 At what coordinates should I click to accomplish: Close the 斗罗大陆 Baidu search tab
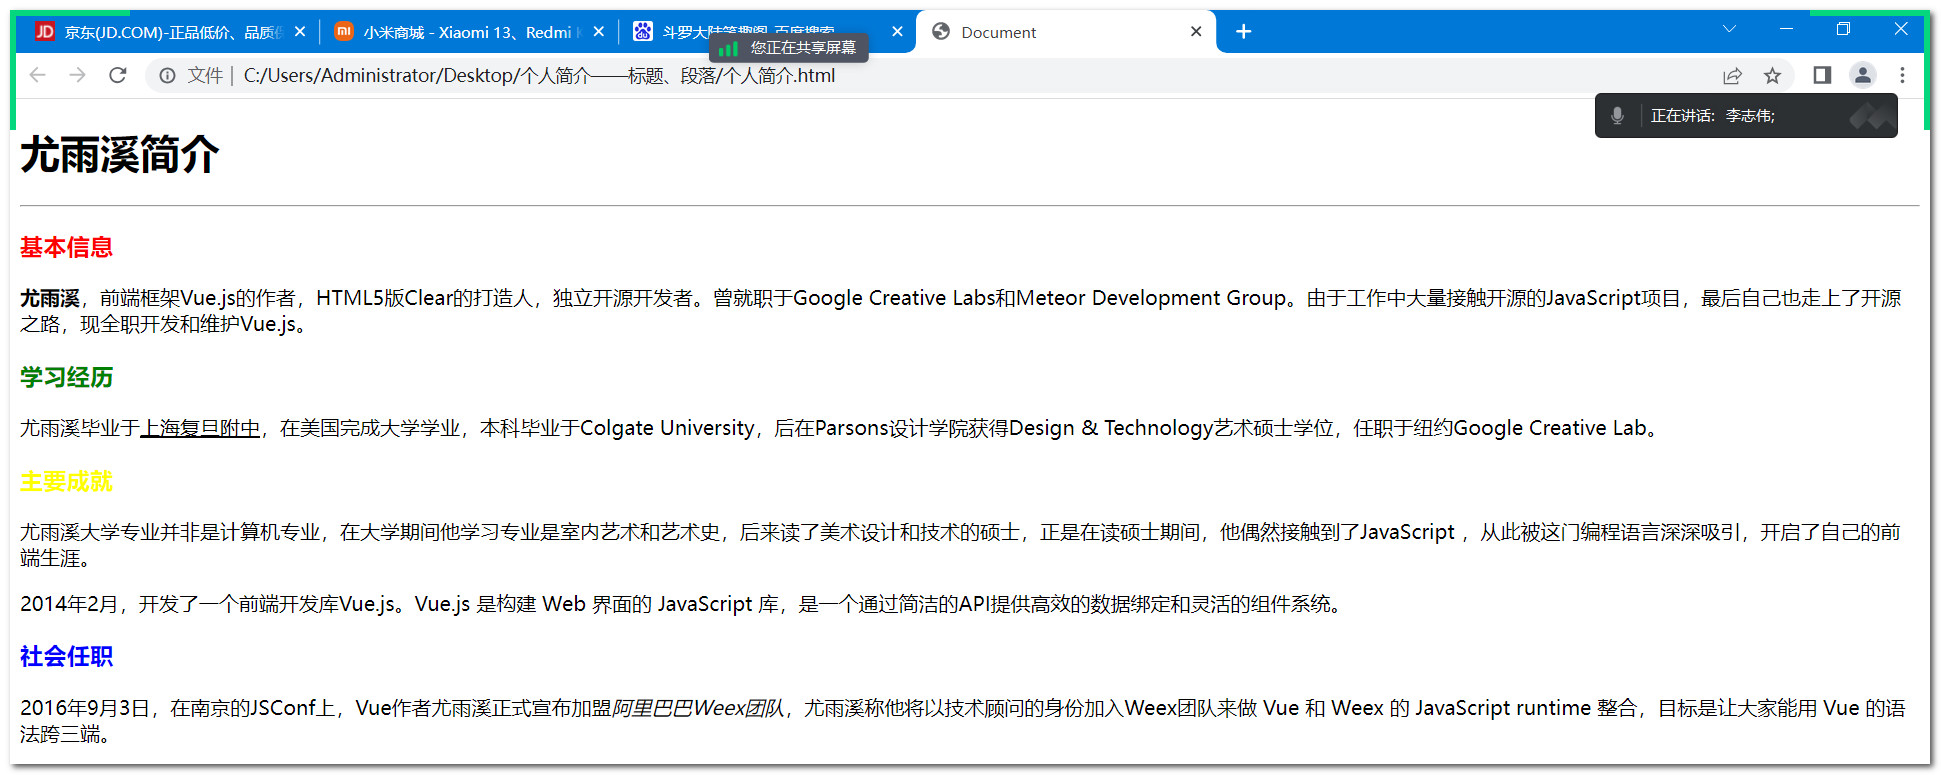click(897, 32)
